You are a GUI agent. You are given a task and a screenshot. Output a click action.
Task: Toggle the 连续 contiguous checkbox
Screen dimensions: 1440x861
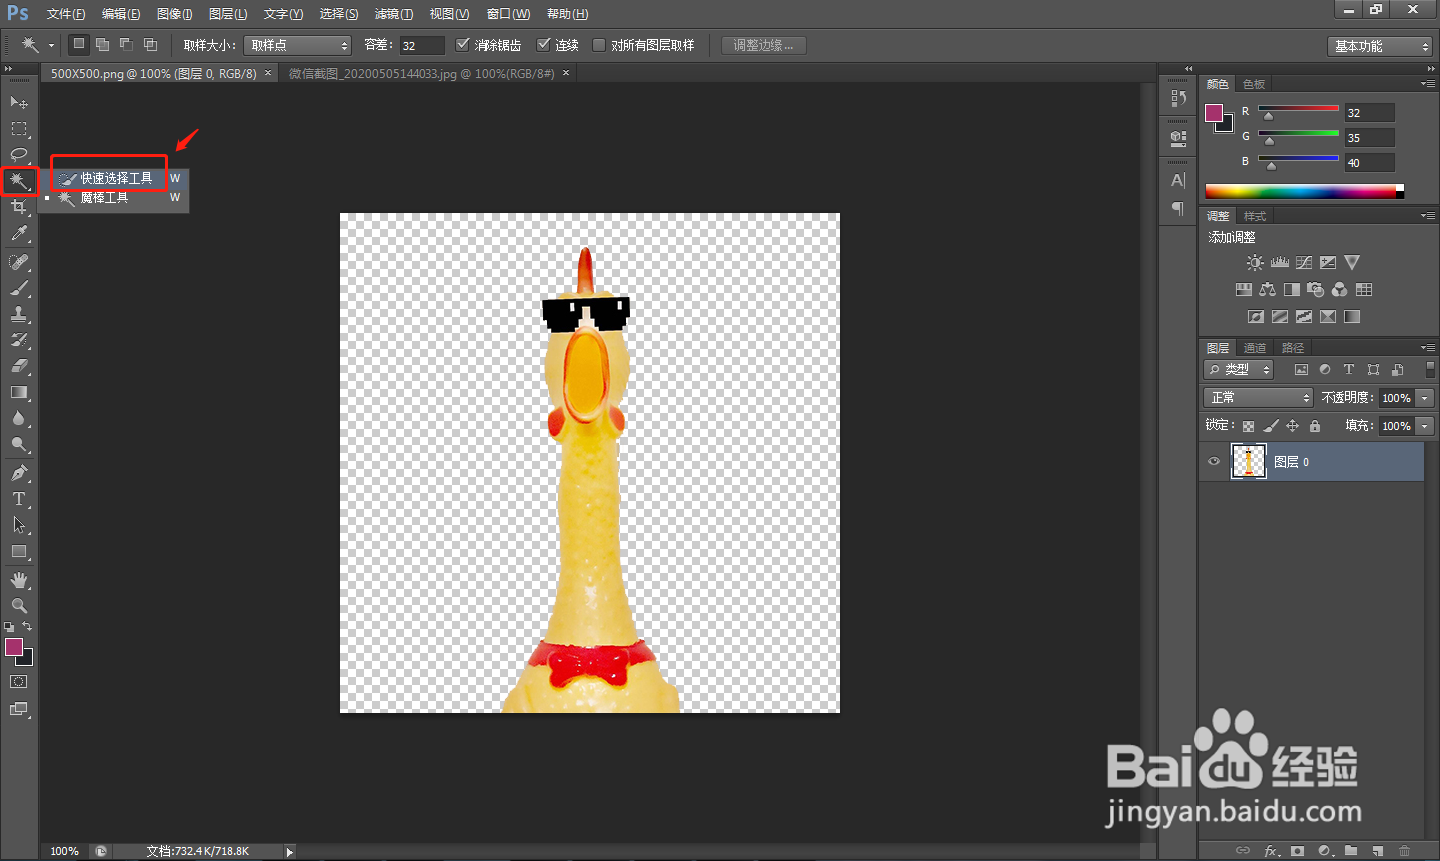tap(544, 45)
